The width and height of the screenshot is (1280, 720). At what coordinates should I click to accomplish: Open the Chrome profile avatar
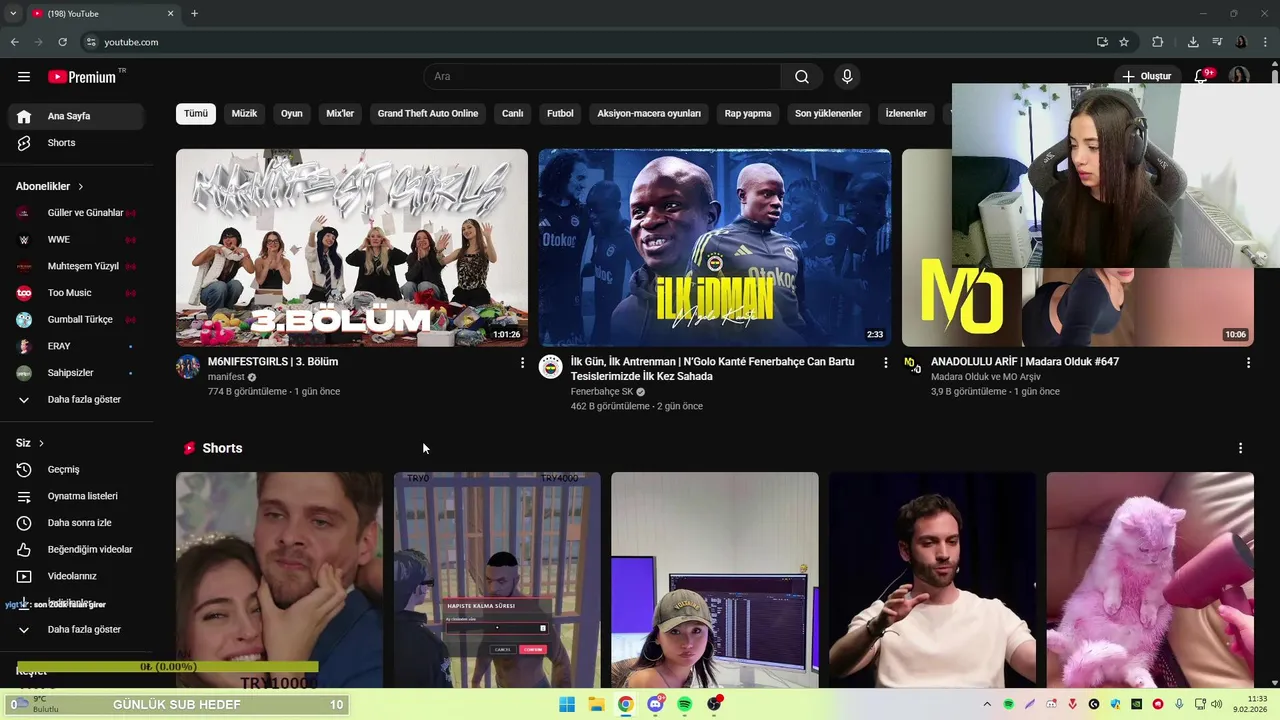(1241, 42)
